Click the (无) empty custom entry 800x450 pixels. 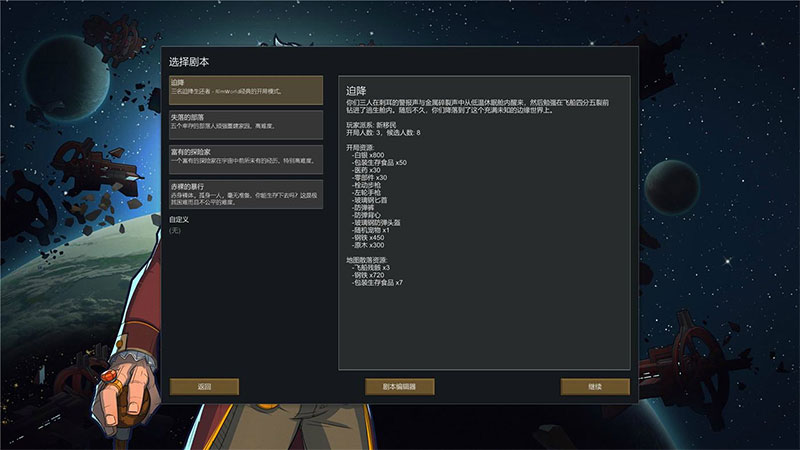click(x=175, y=231)
